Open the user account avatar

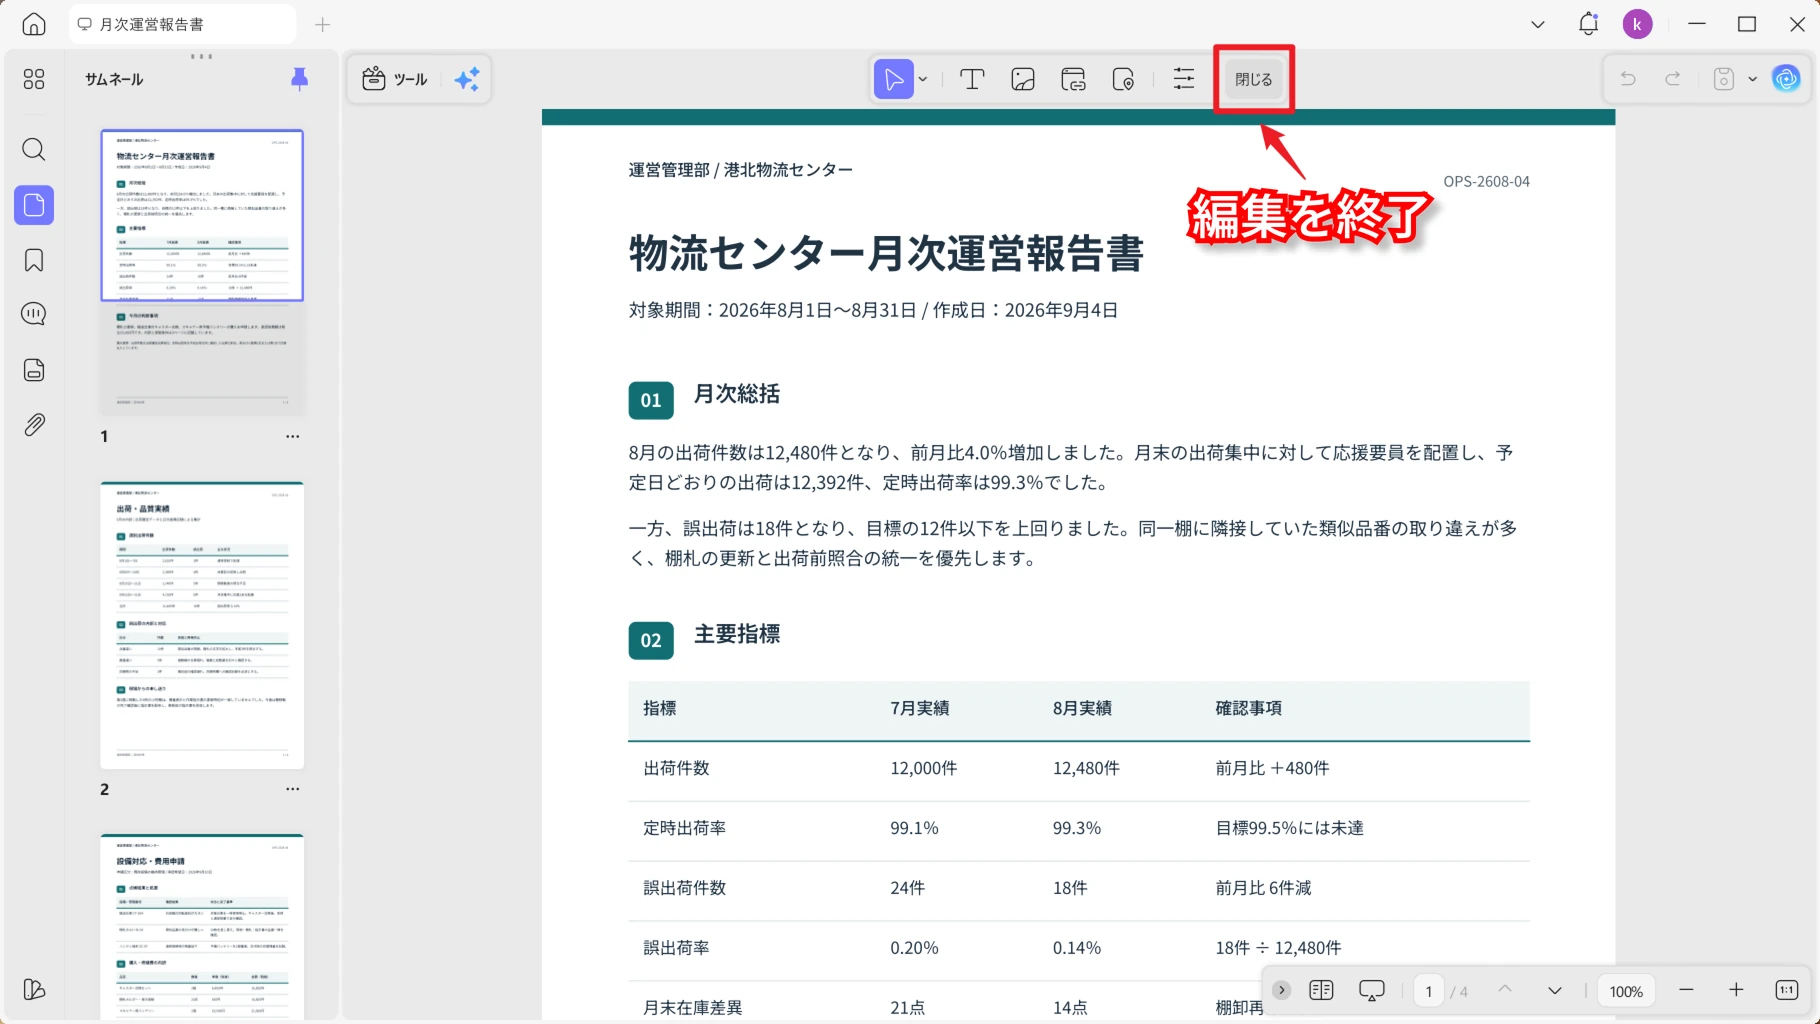click(x=1637, y=24)
